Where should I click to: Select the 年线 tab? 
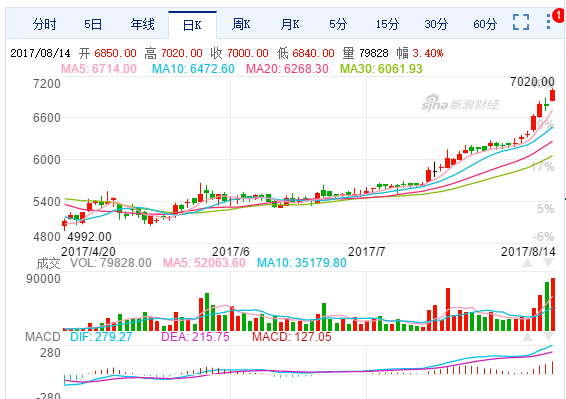coord(142,25)
